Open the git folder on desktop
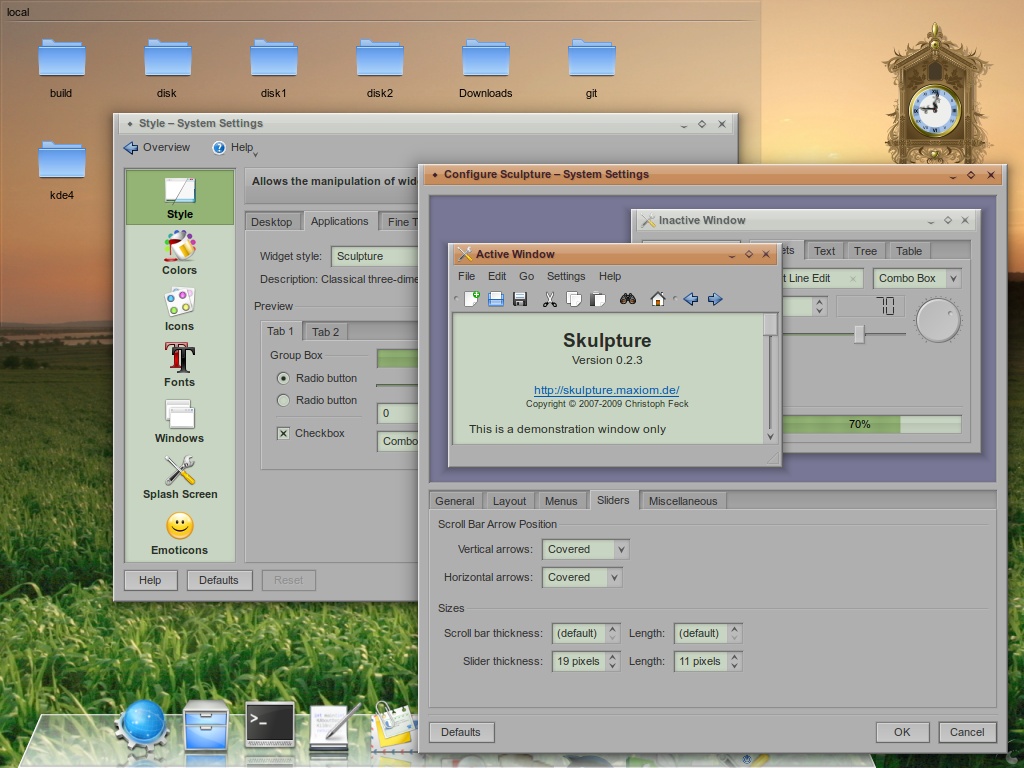 point(592,68)
